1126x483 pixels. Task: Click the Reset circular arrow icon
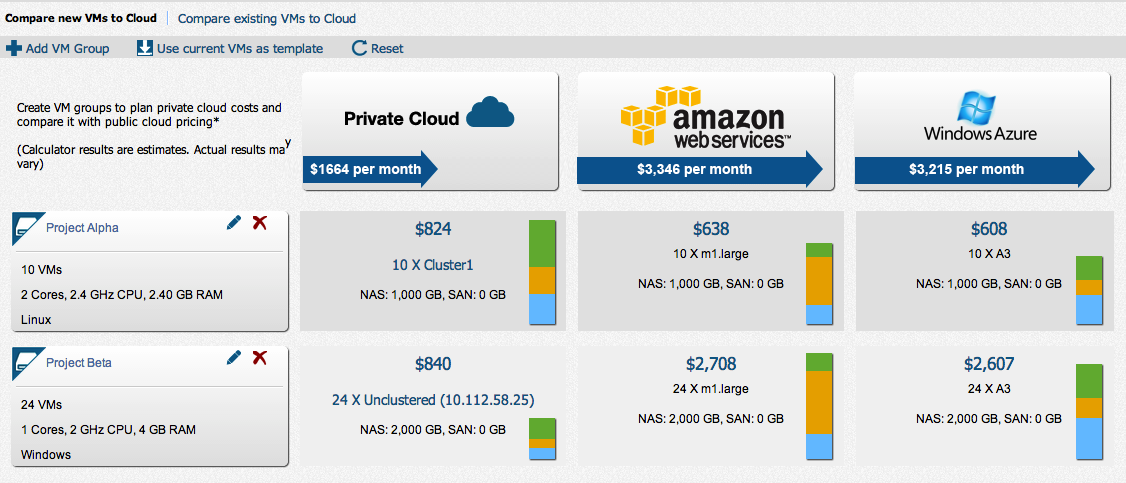[359, 49]
